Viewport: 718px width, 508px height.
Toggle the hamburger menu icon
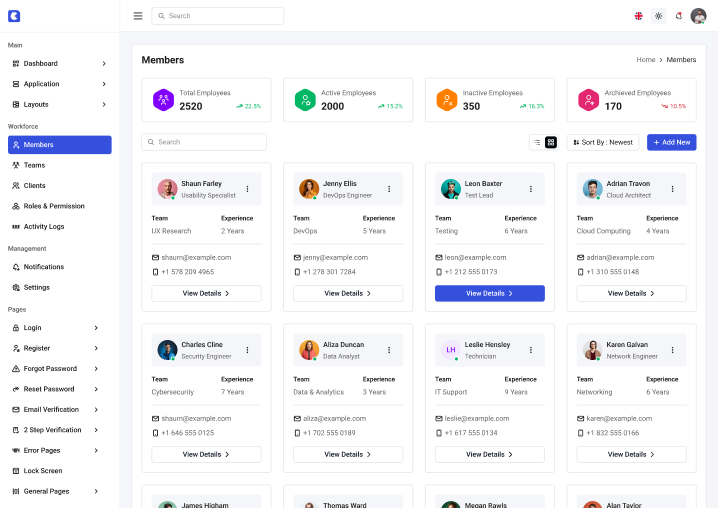138,16
